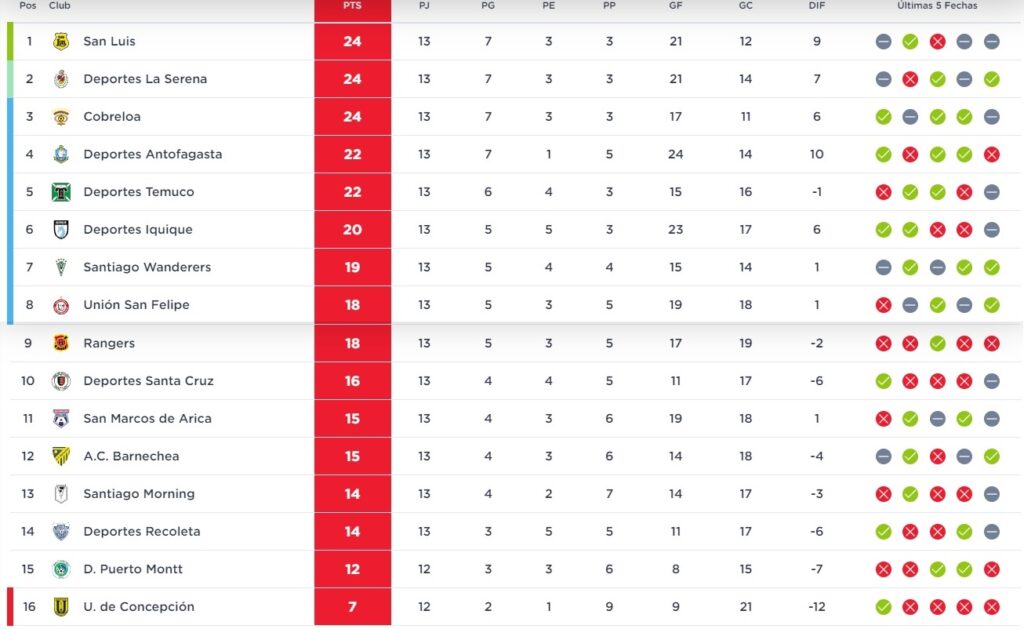Click the red points cell for Deportes Recoleta
The width and height of the screenshot is (1024, 629).
click(352, 532)
